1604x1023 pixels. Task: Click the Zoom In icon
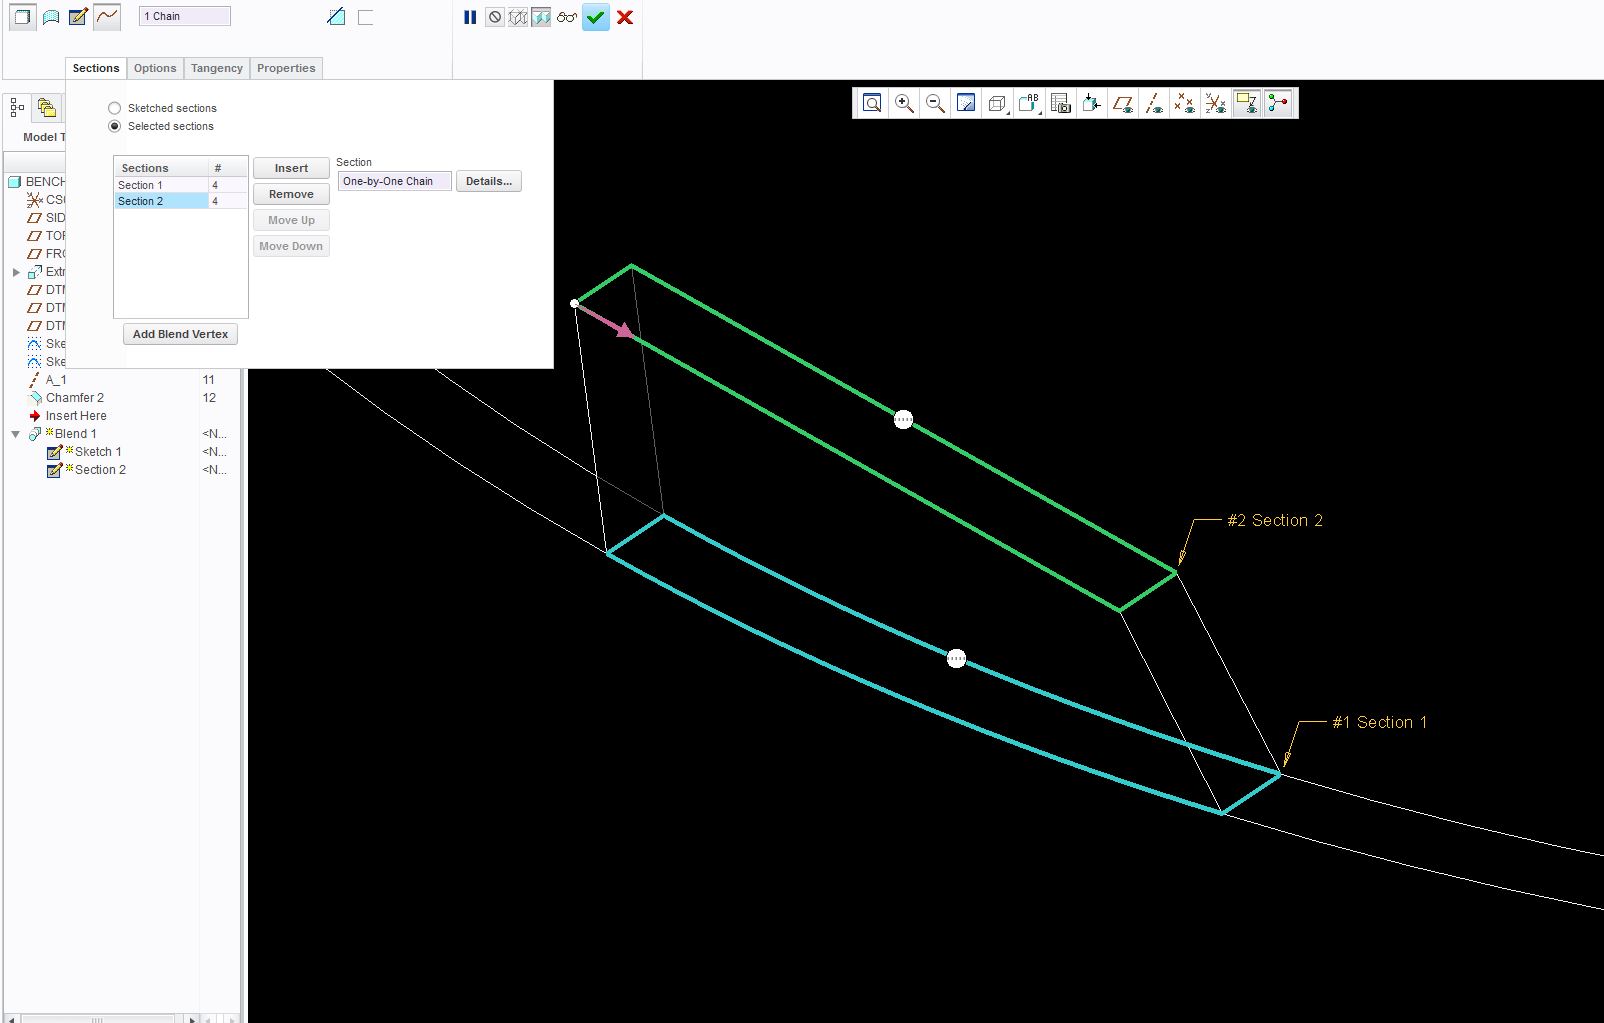click(x=904, y=103)
